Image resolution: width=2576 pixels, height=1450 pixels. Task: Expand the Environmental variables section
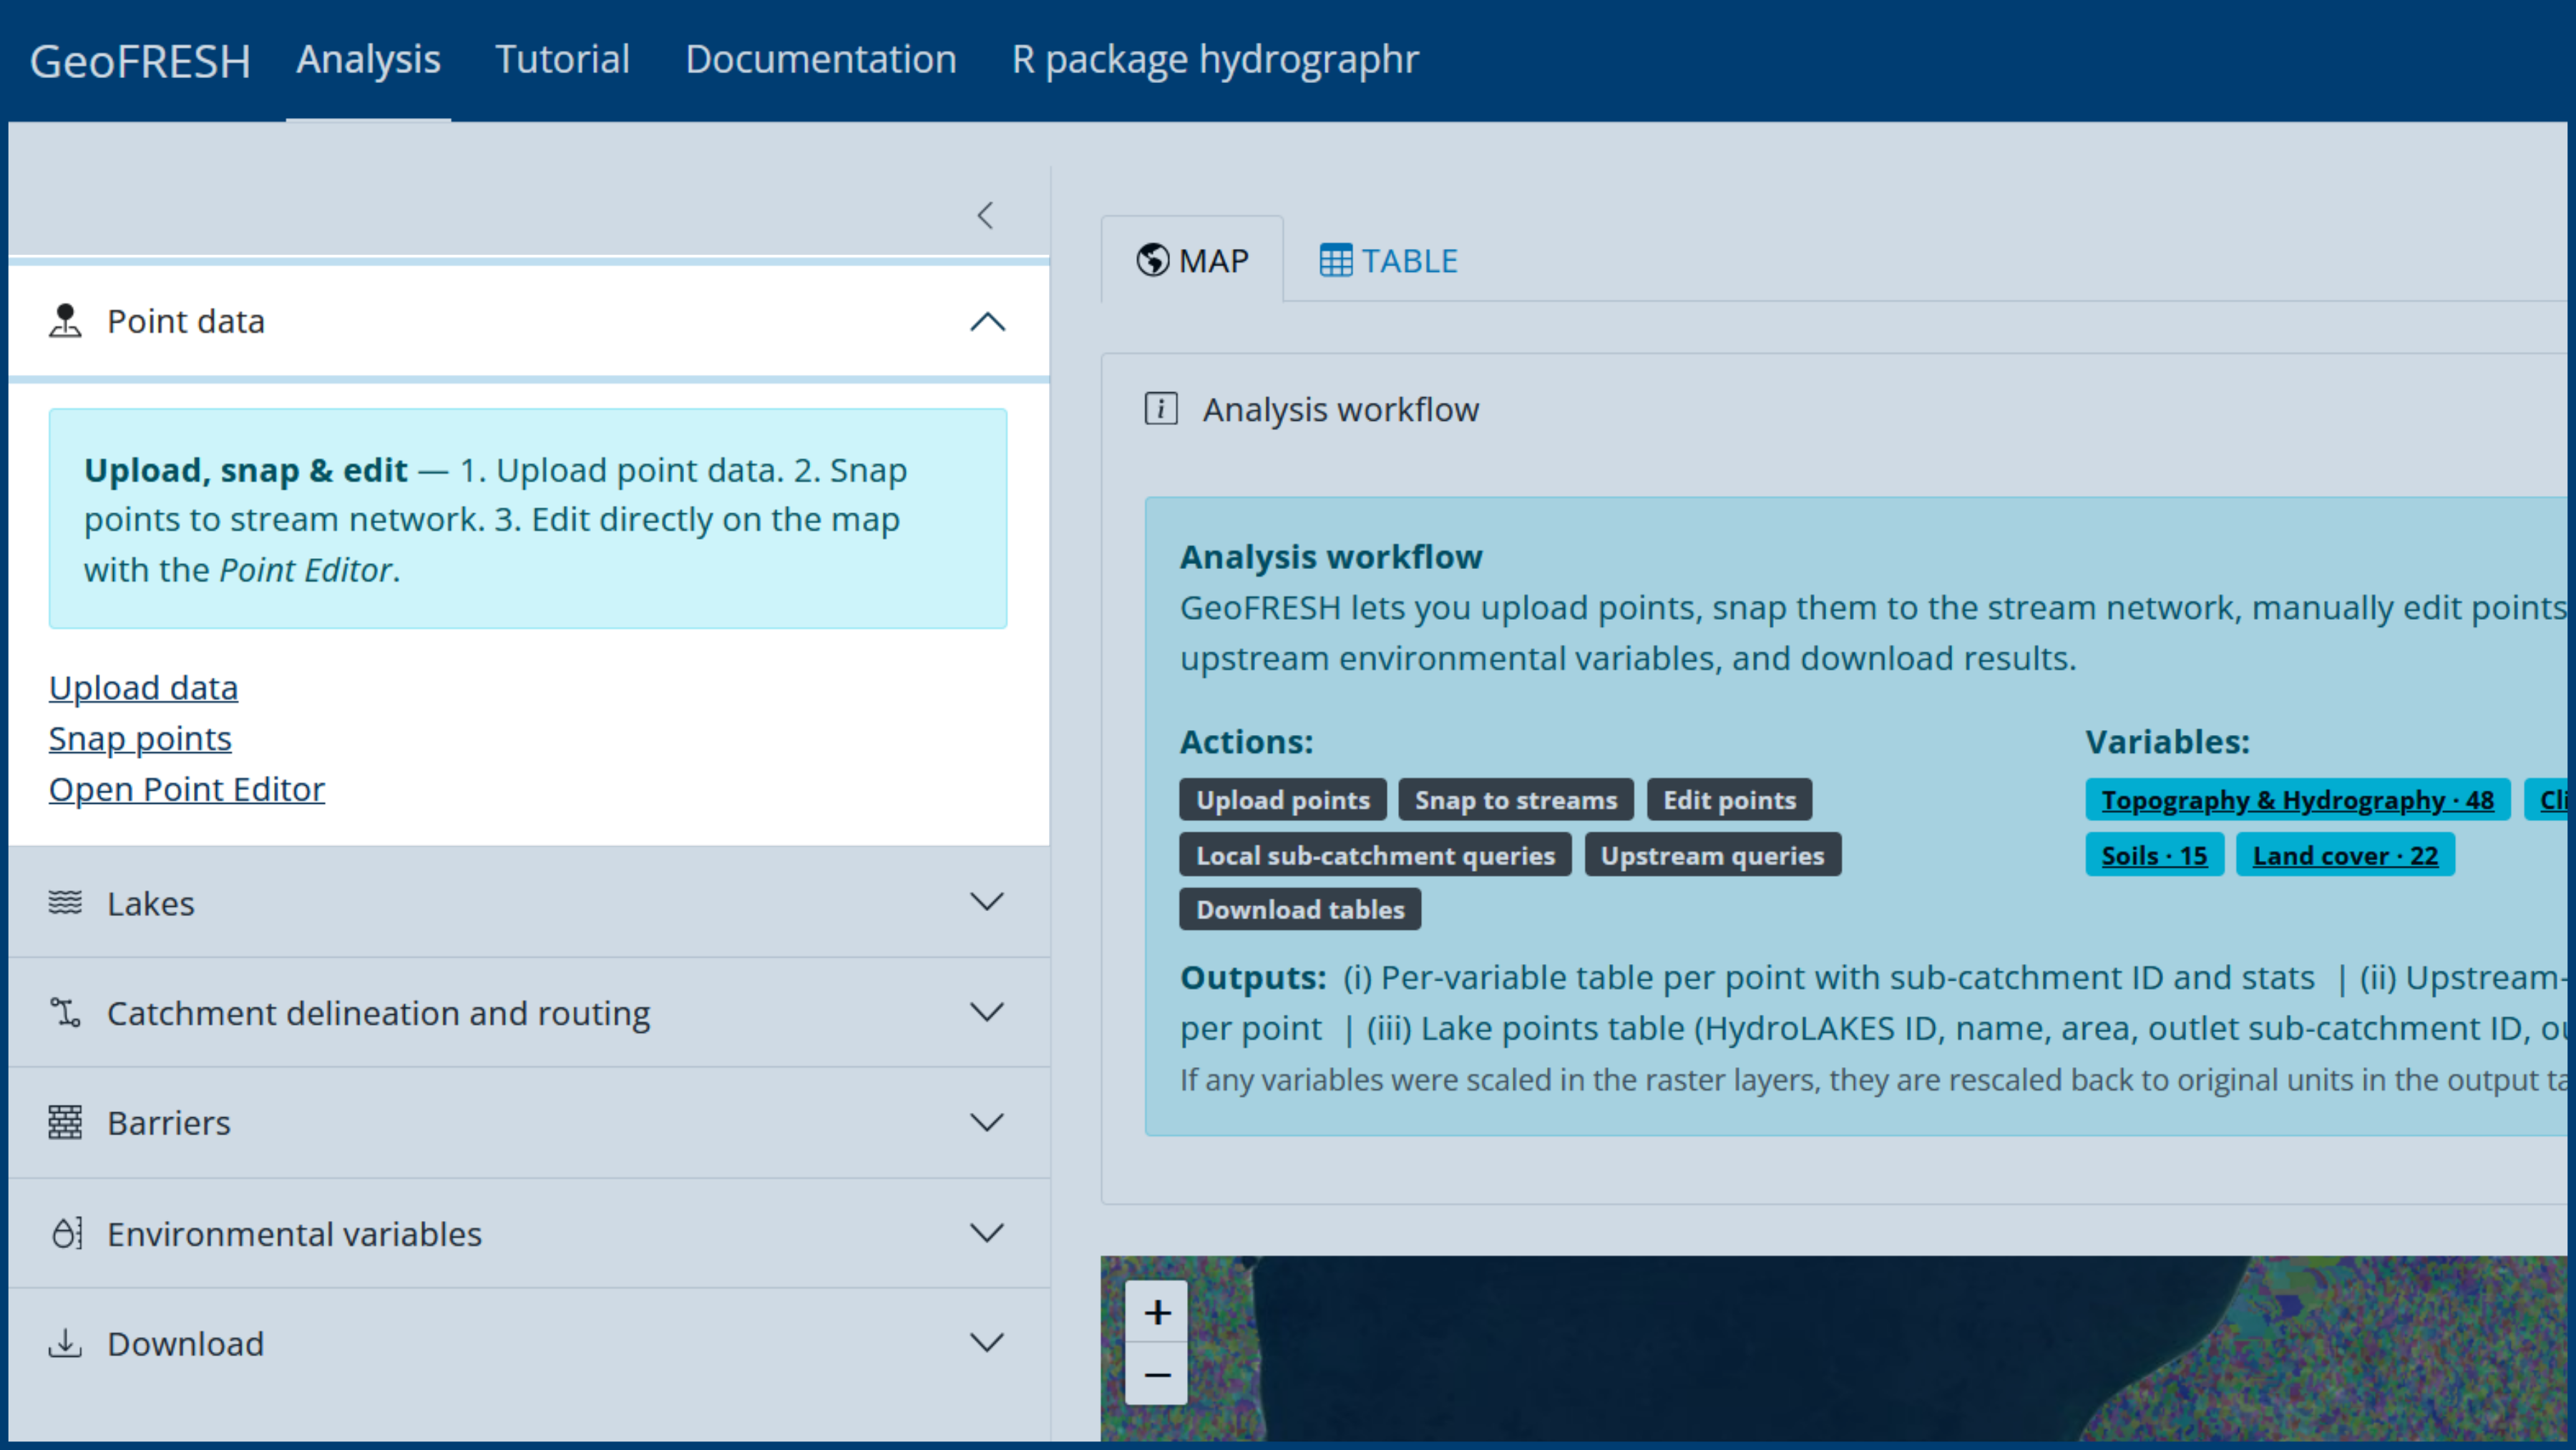[987, 1233]
